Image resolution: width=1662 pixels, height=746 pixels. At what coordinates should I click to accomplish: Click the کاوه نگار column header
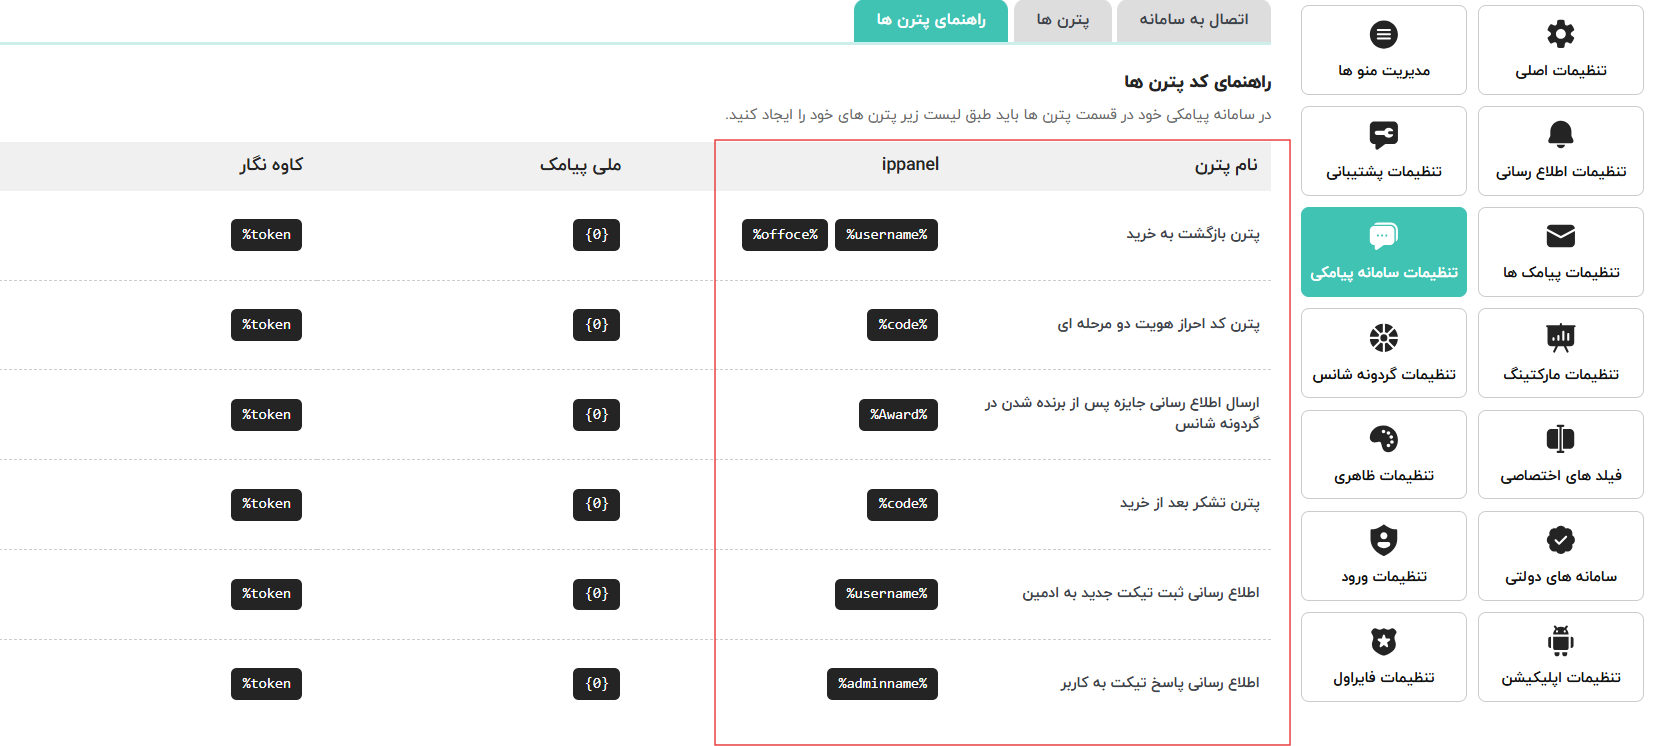coord(271,165)
